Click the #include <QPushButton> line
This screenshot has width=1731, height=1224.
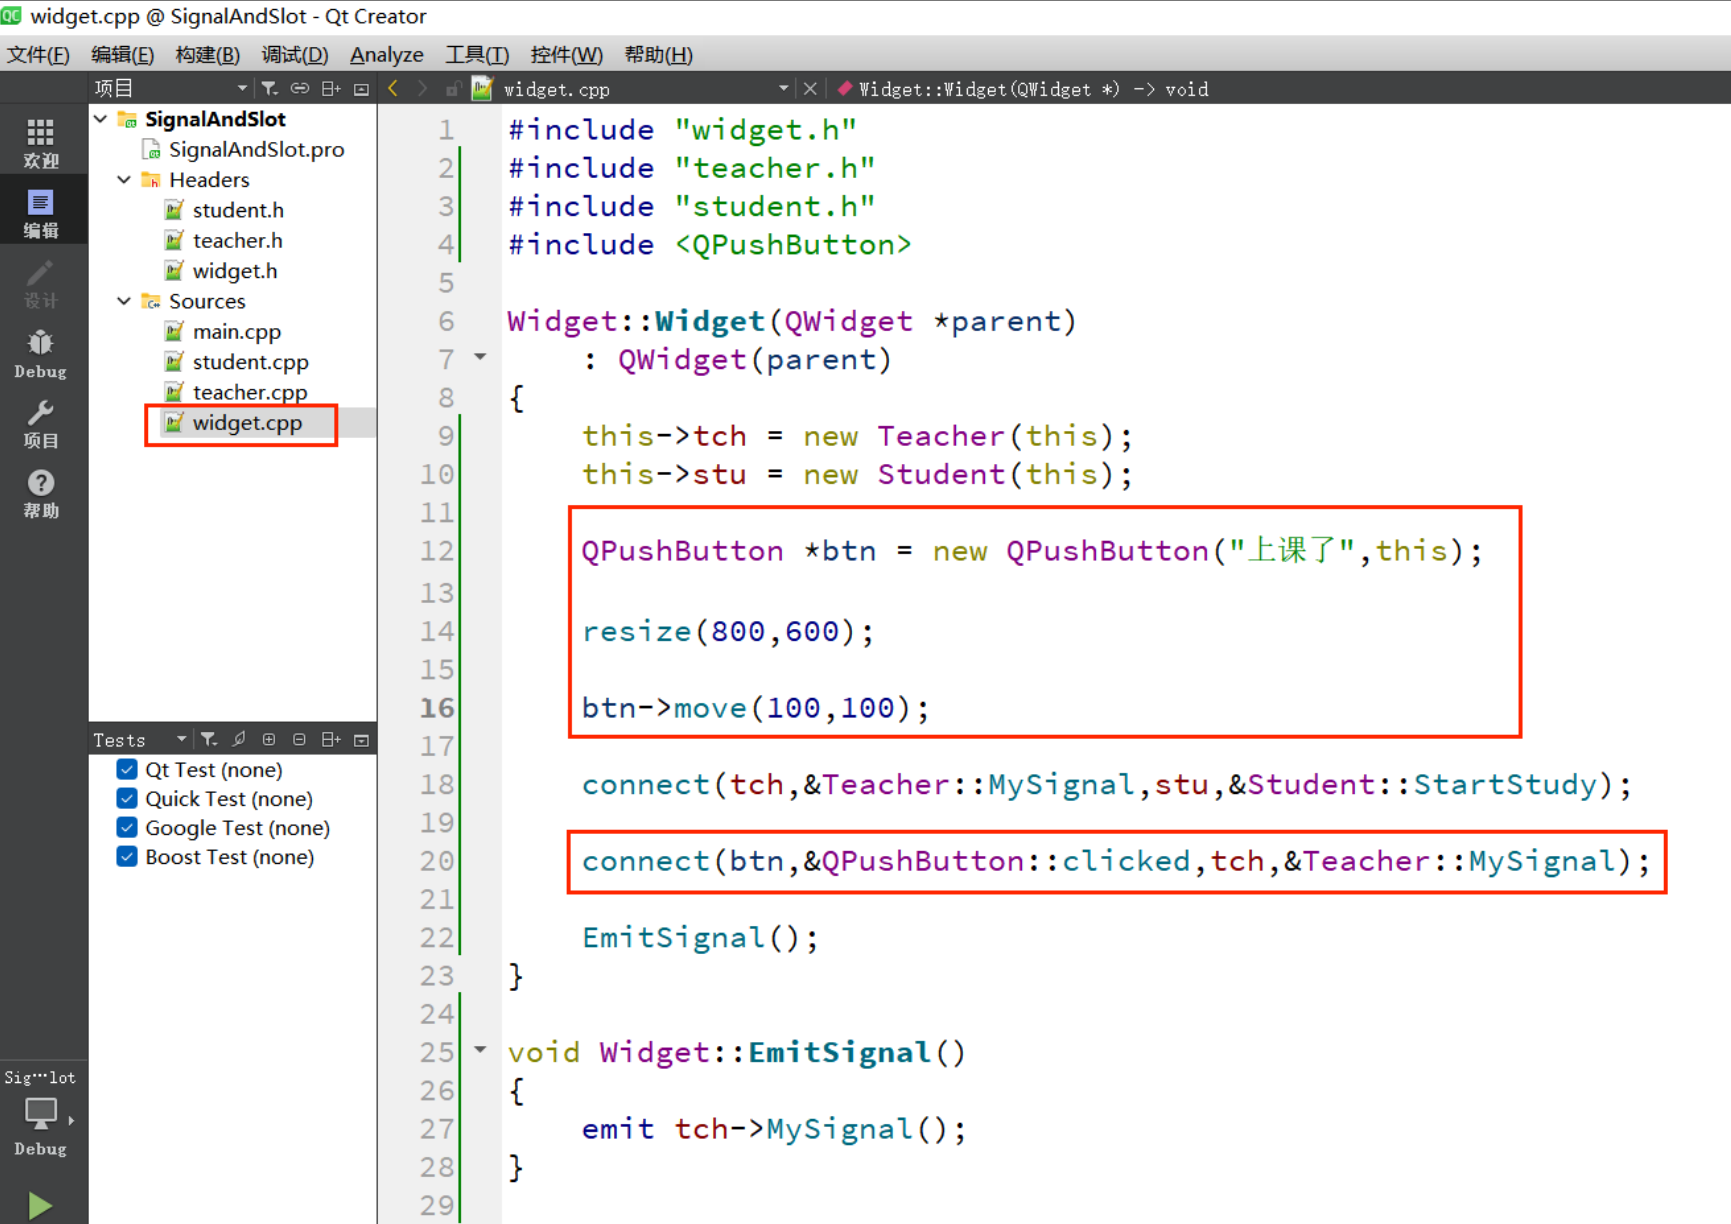coord(709,244)
